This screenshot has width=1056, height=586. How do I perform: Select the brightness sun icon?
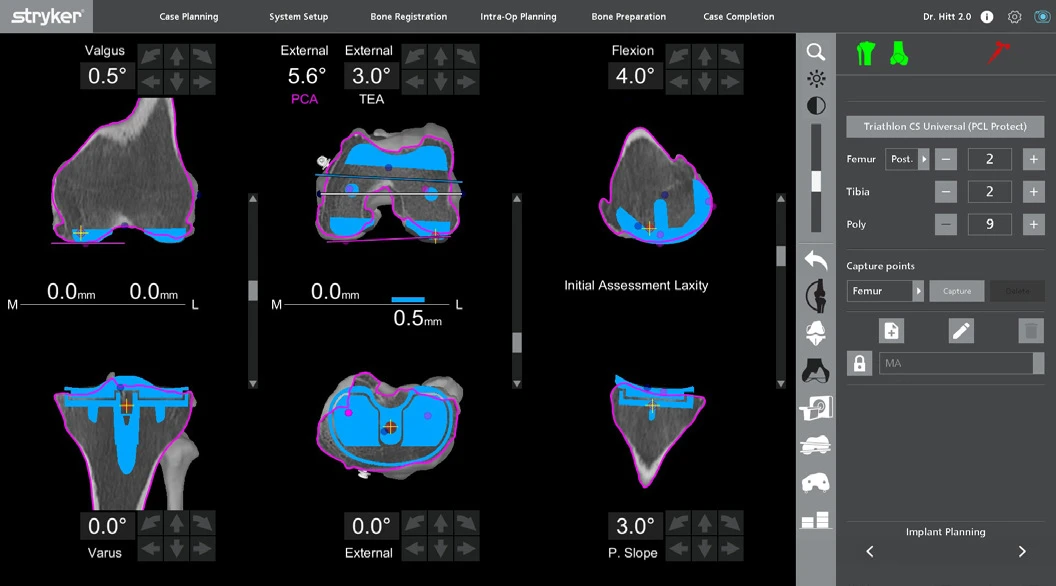tap(816, 79)
